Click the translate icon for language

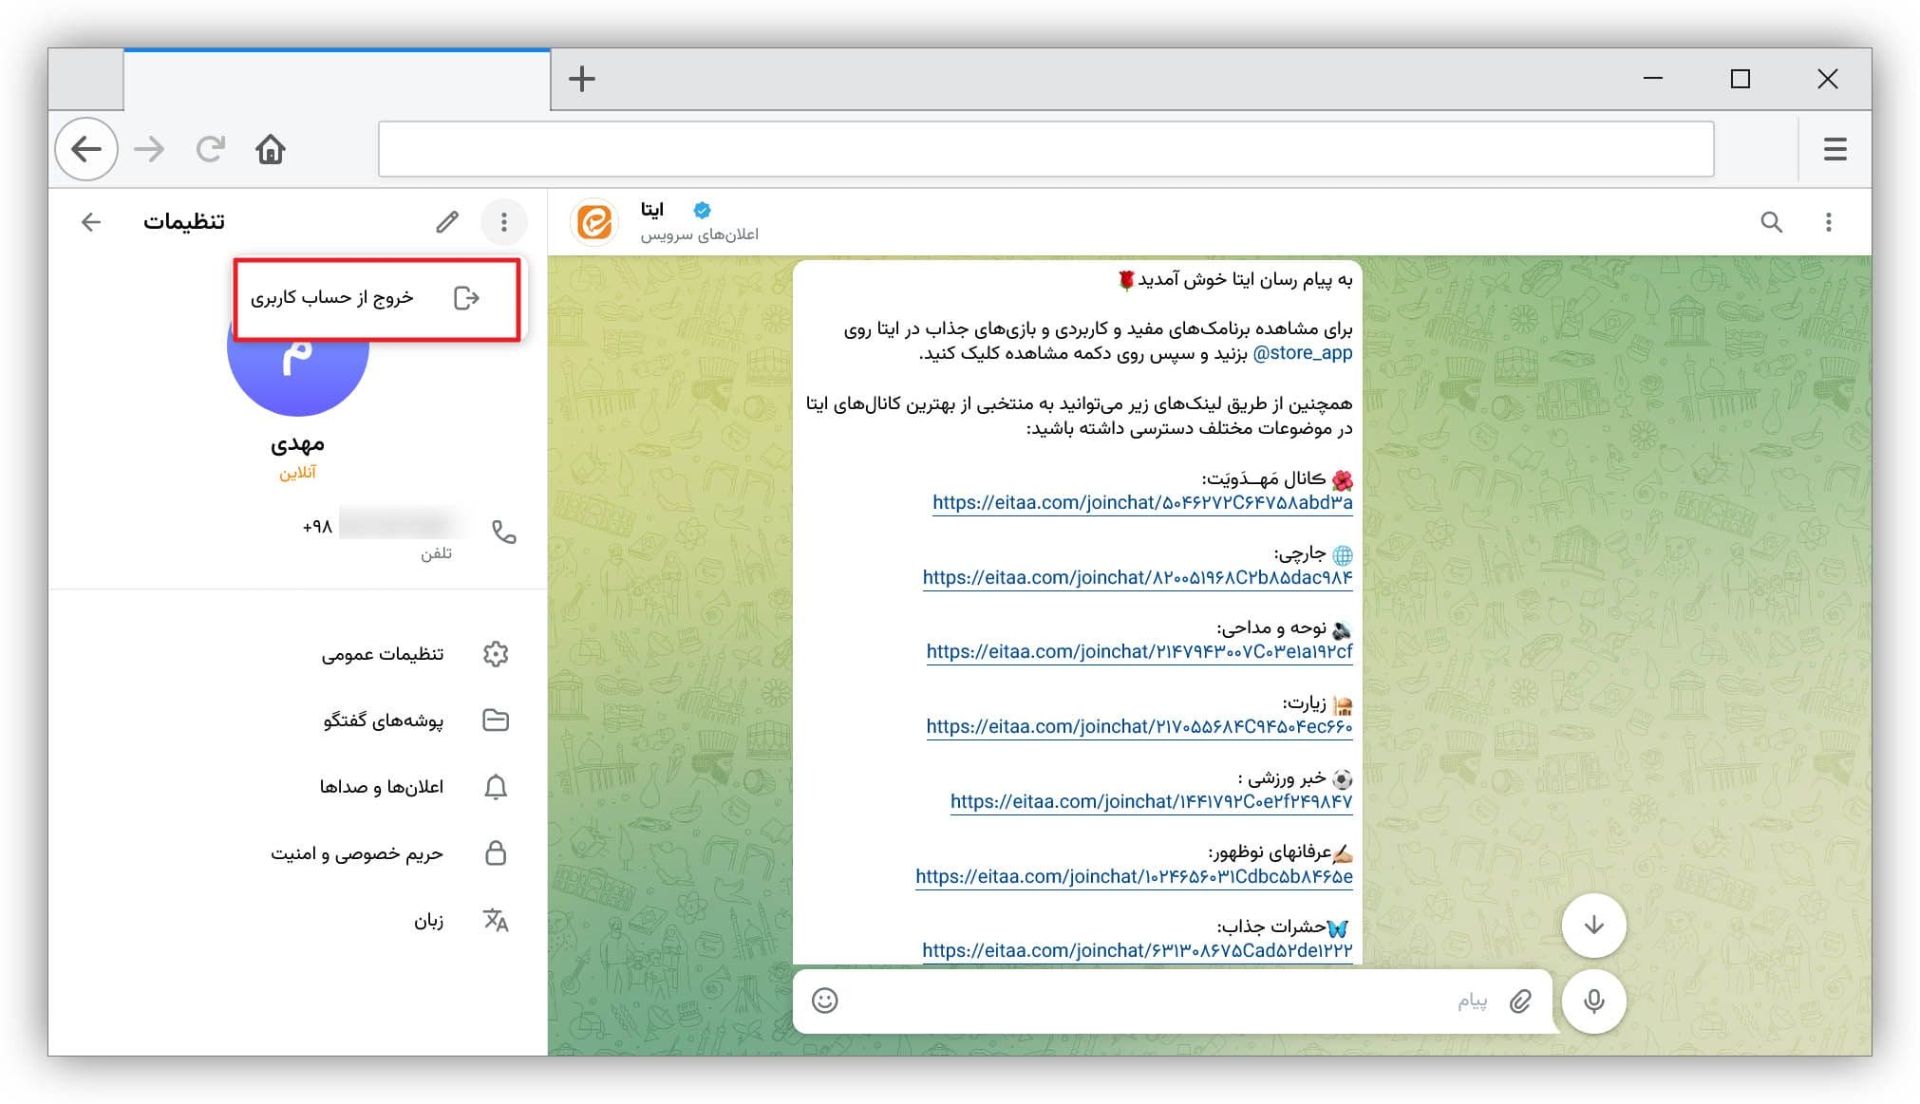tap(496, 920)
